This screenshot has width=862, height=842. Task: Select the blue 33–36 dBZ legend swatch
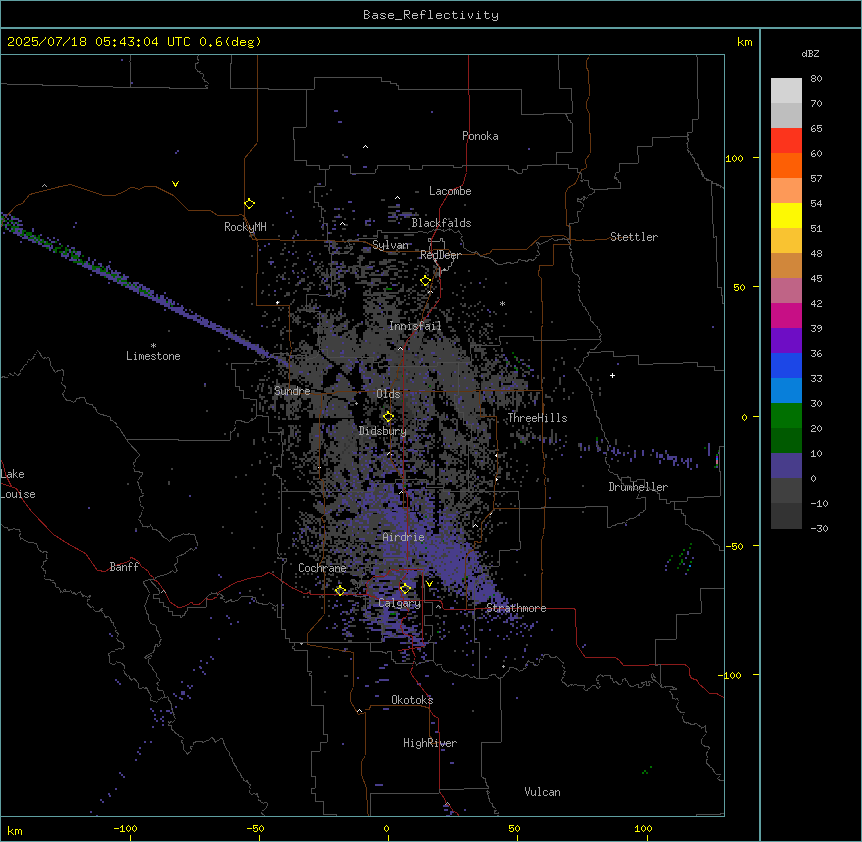[786, 365]
